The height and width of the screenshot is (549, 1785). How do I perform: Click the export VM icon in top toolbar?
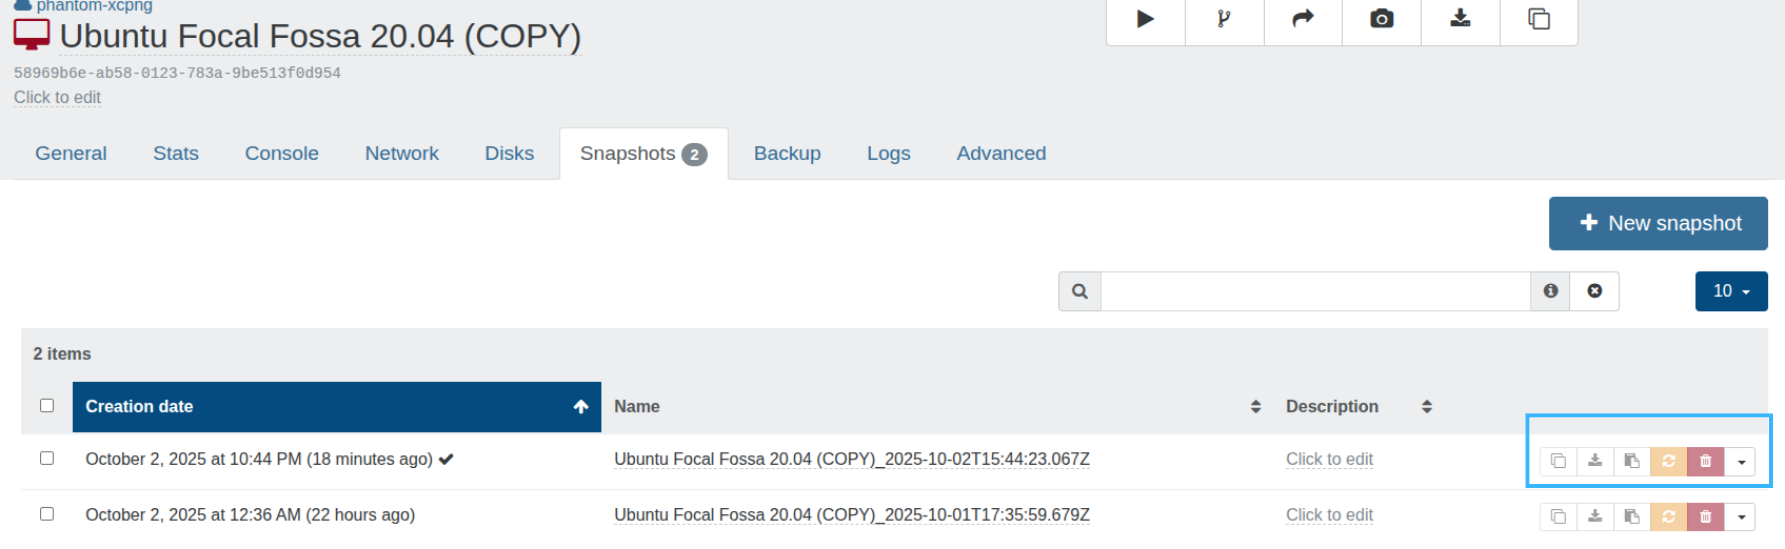click(x=1460, y=19)
